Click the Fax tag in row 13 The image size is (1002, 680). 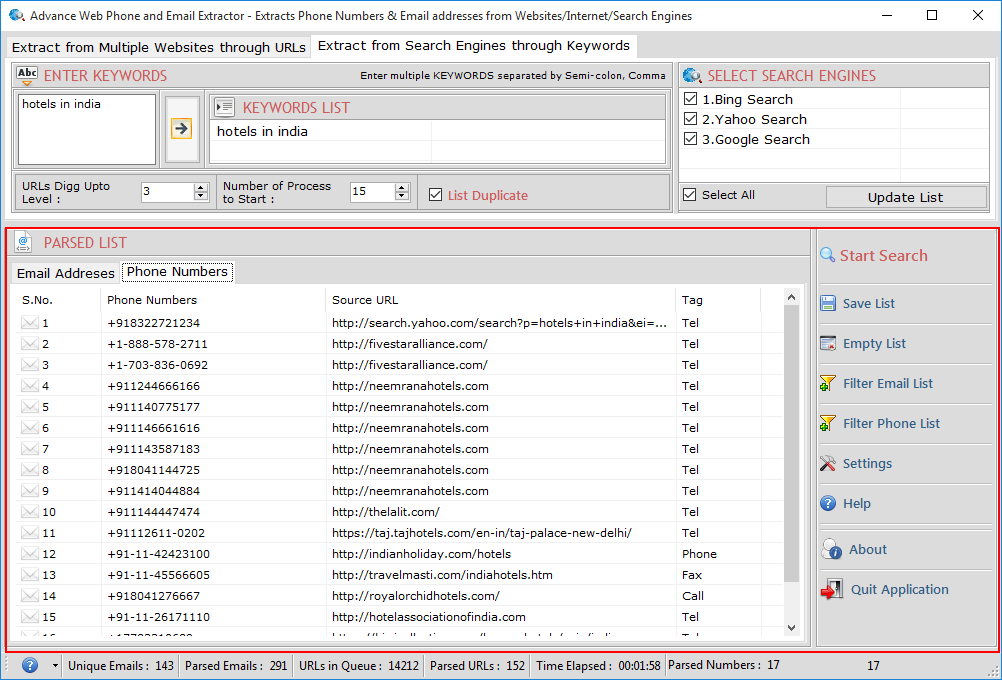click(691, 575)
